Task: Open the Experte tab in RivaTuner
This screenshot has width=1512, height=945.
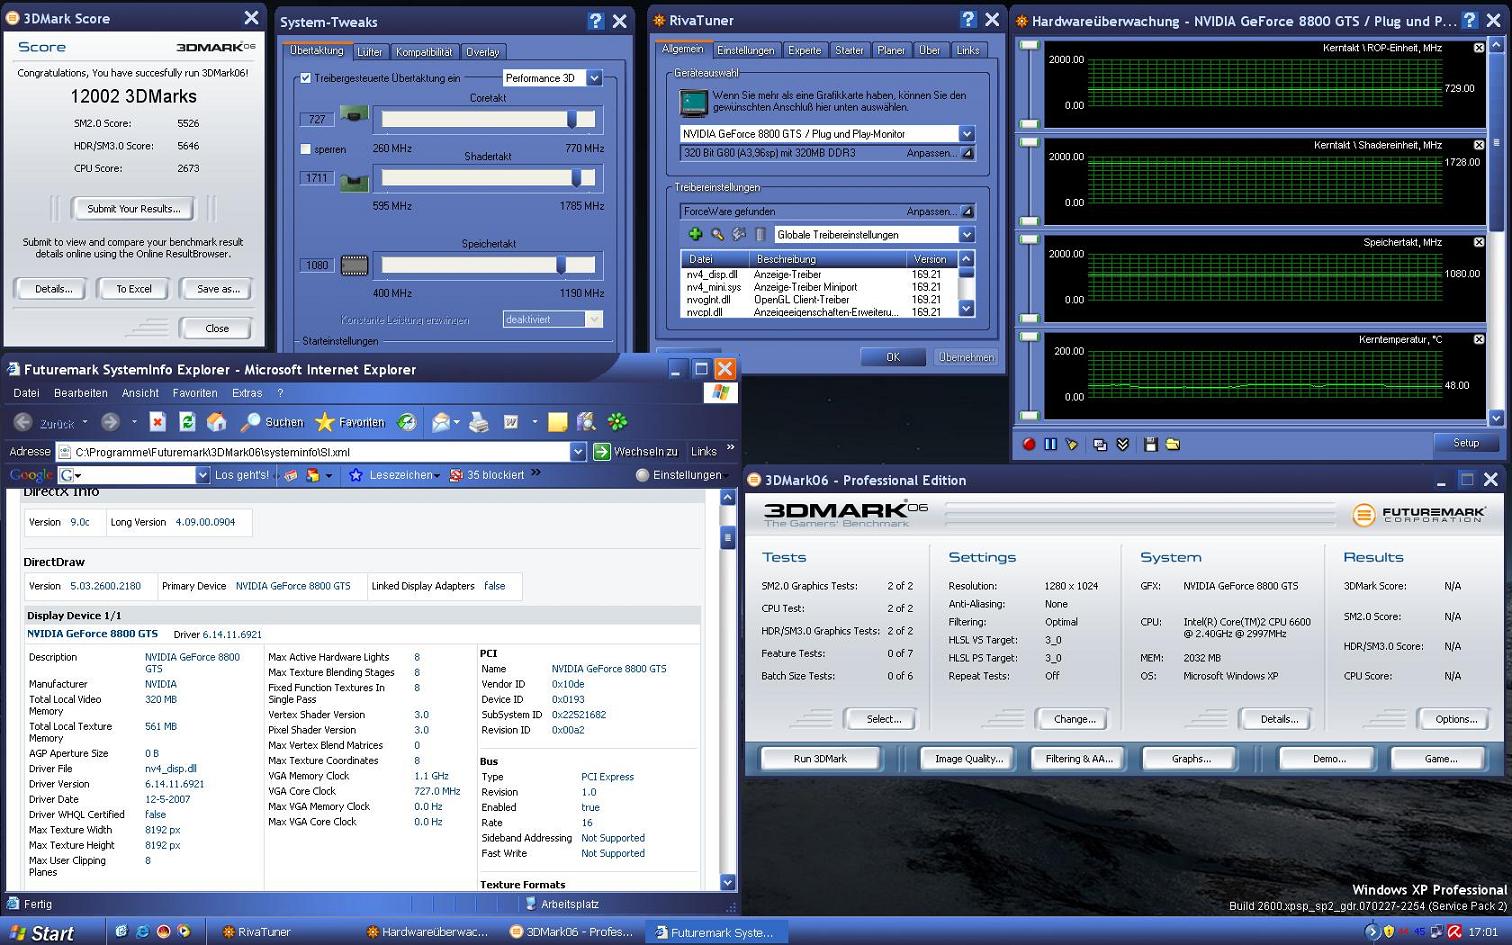Action: 804,50
